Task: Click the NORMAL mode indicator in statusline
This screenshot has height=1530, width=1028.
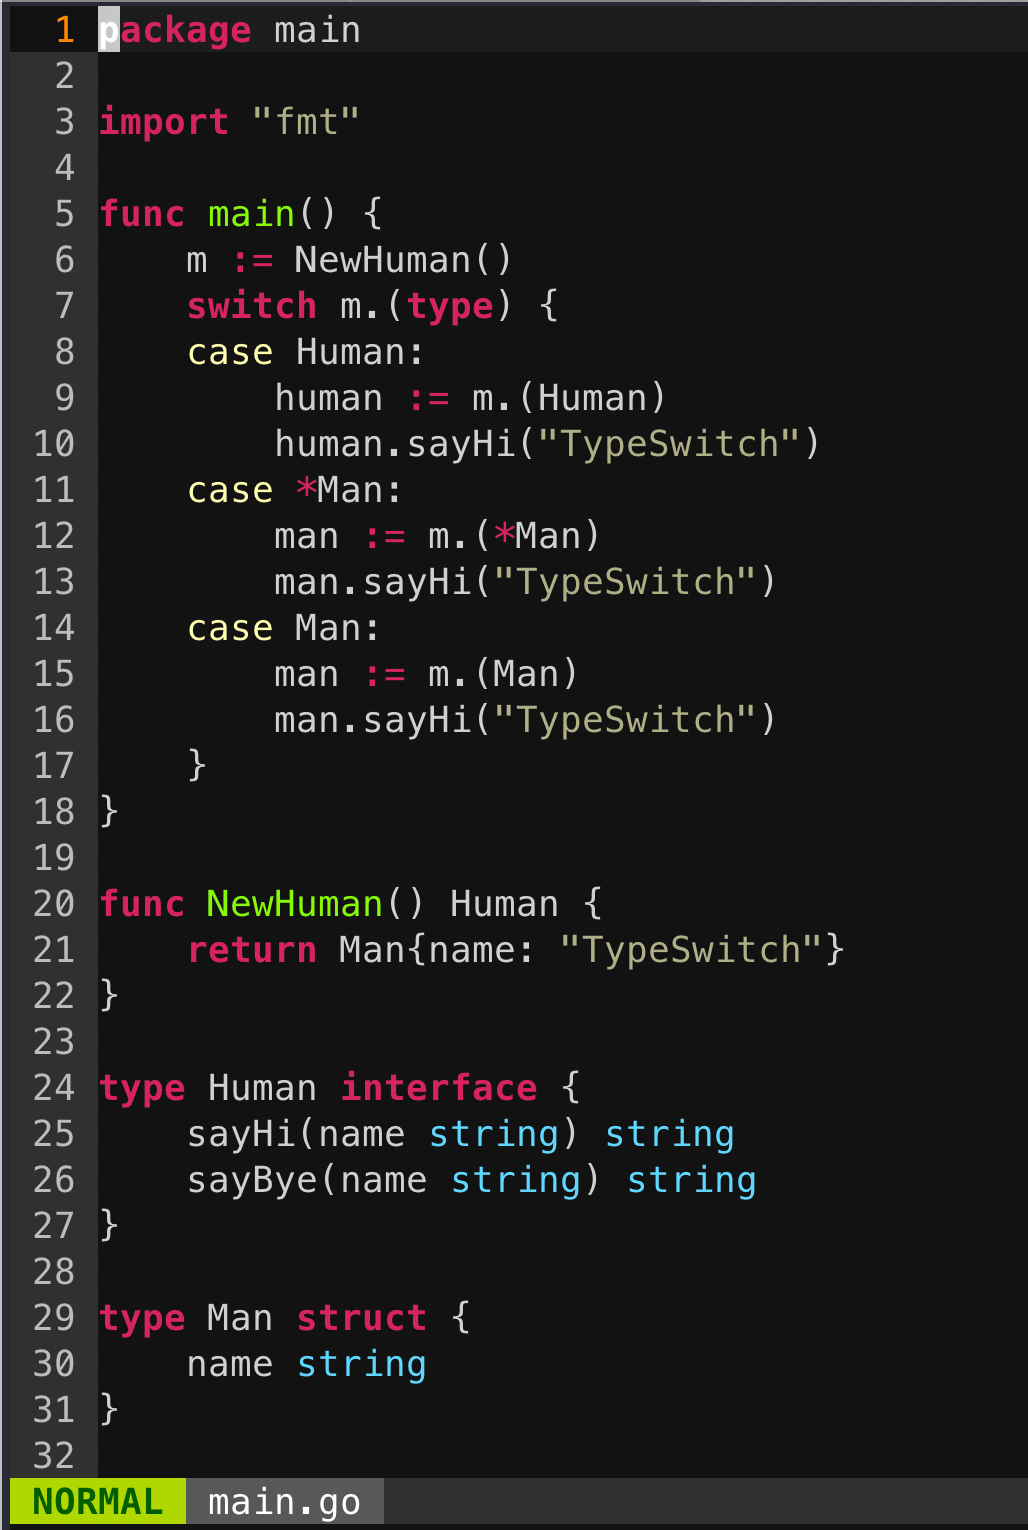Action: click(97, 1502)
